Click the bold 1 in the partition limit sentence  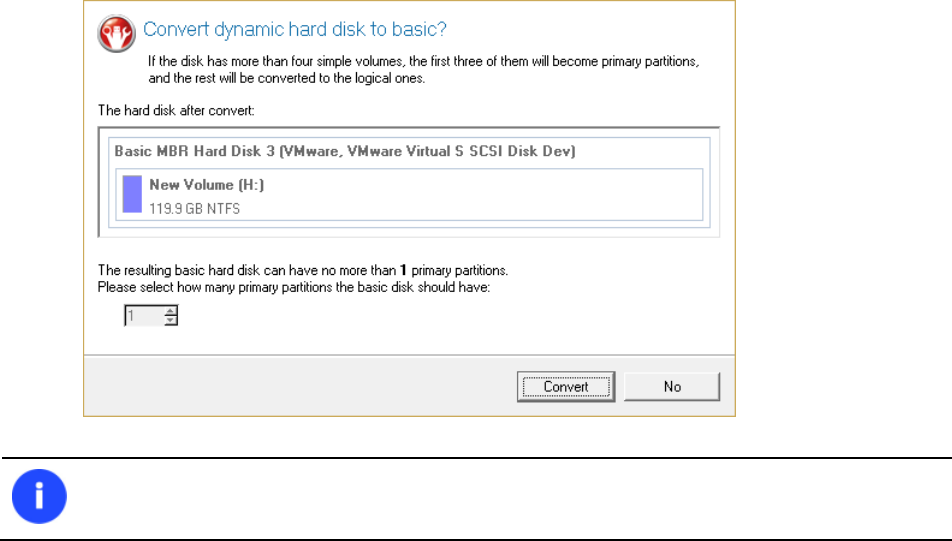(x=403, y=270)
